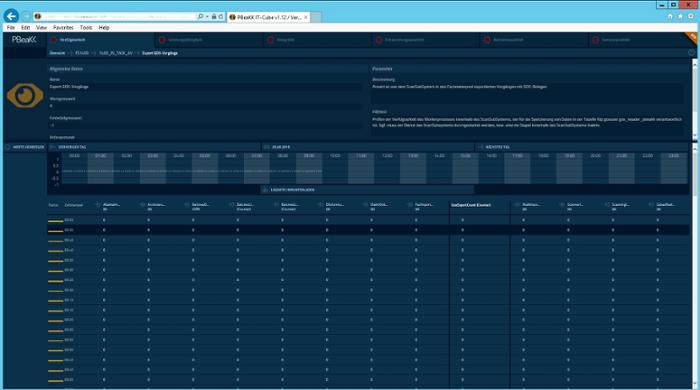The width and height of the screenshot is (700, 390).
Task: Toggle WERTE VERBERGEN option
Action: coord(25,147)
